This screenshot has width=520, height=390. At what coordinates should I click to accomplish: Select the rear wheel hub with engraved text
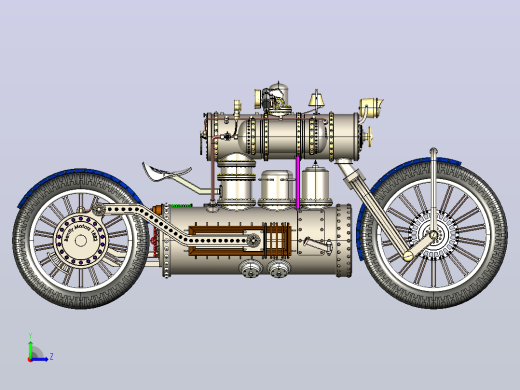pos(81,240)
